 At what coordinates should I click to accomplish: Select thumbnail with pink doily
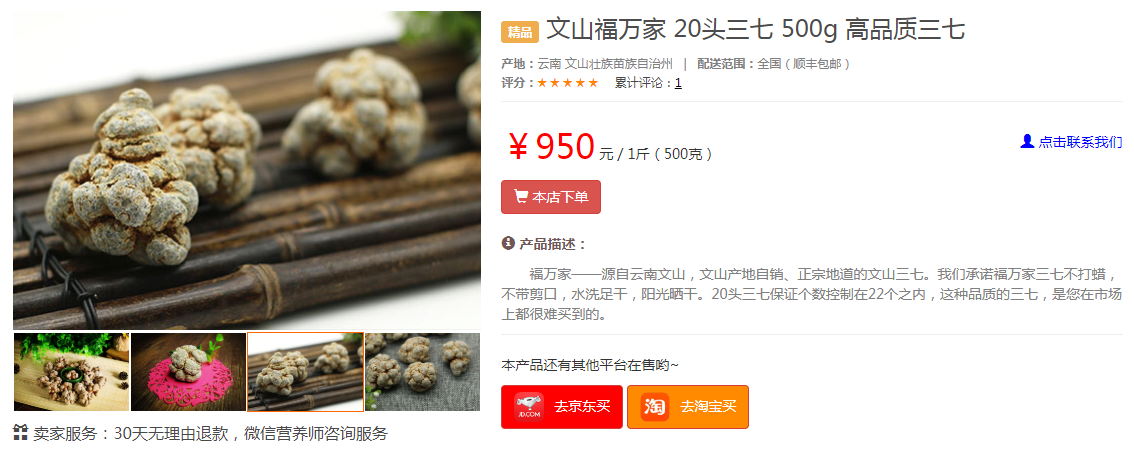(x=188, y=371)
